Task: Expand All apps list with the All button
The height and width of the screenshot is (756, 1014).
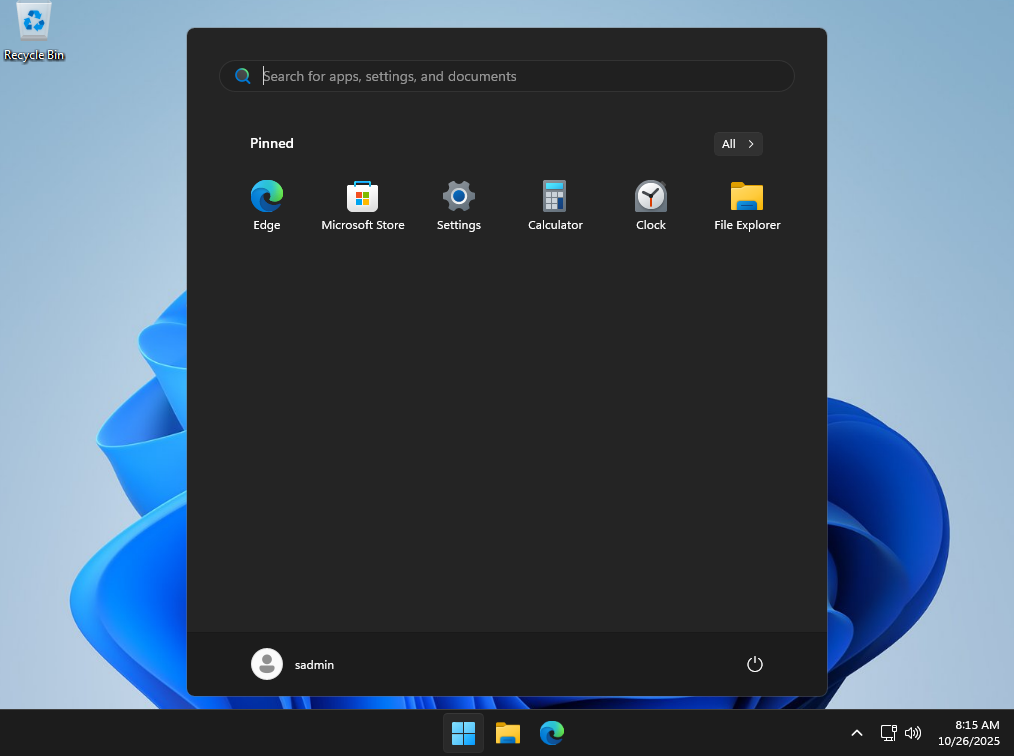Action: 738,144
